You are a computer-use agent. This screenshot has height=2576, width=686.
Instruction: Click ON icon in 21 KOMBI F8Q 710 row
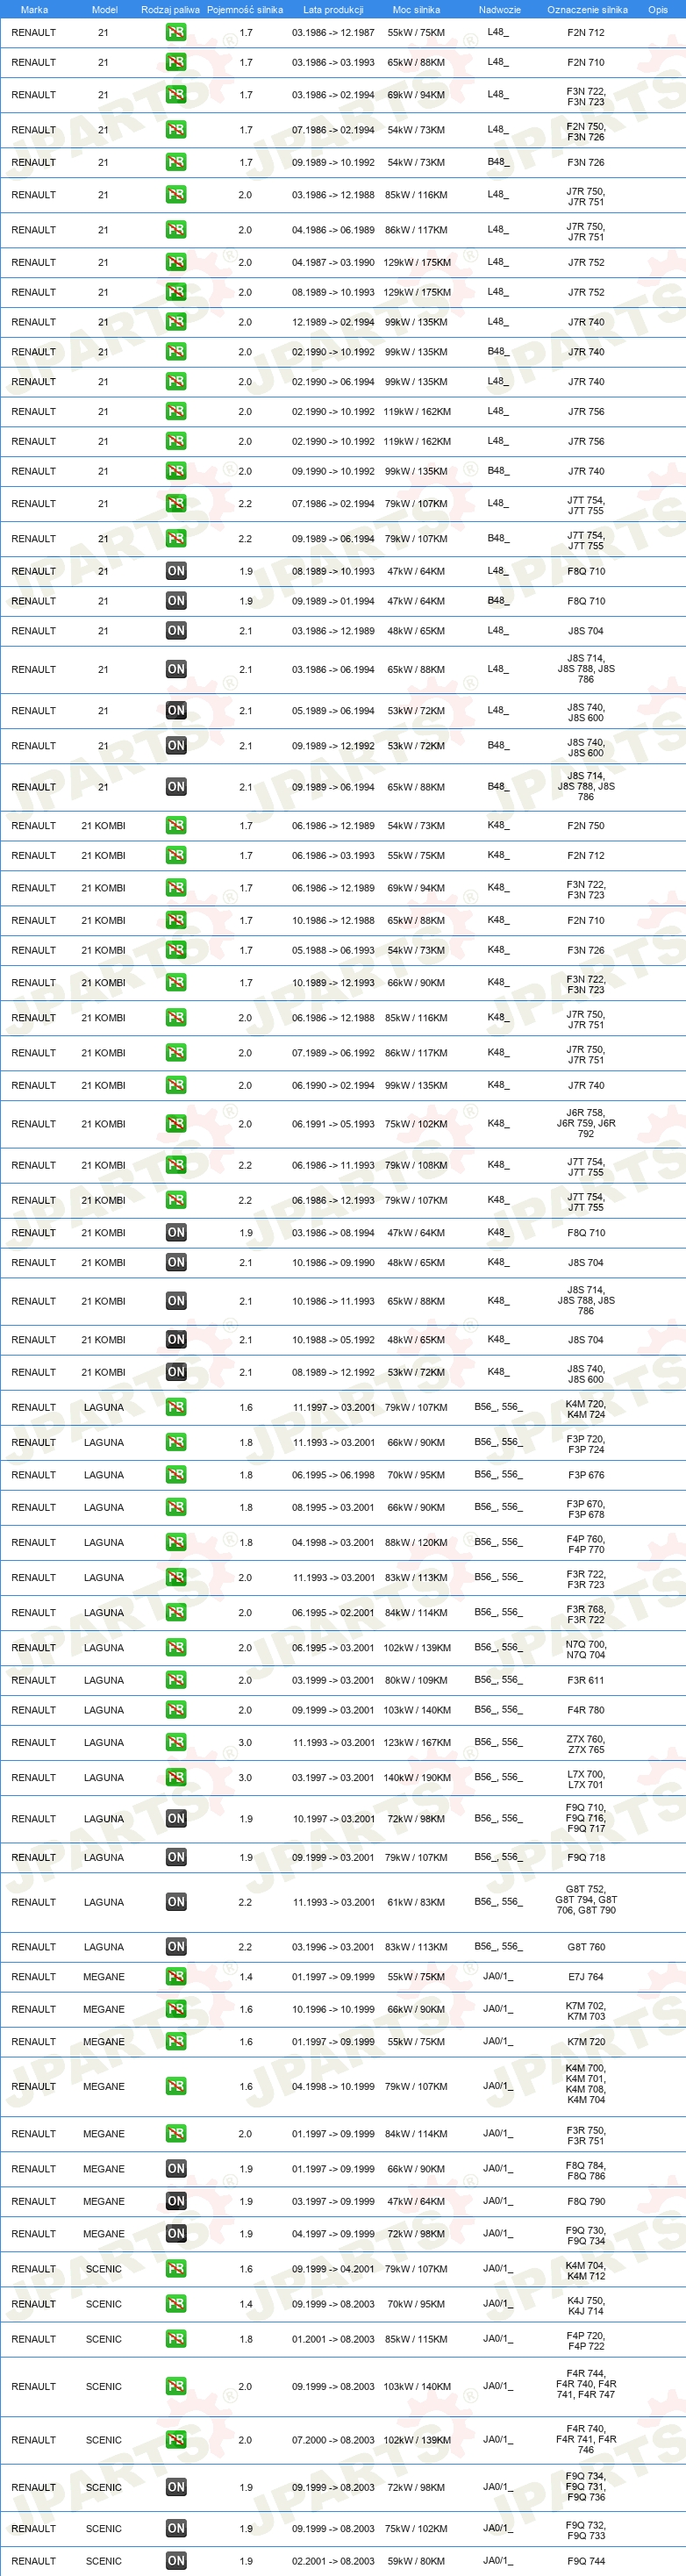click(x=176, y=1233)
